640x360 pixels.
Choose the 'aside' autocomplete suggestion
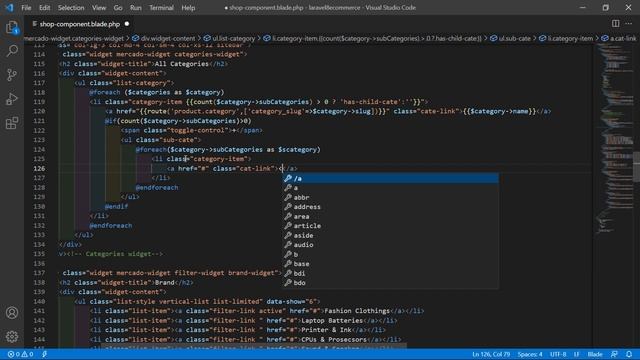pyautogui.click(x=390, y=236)
